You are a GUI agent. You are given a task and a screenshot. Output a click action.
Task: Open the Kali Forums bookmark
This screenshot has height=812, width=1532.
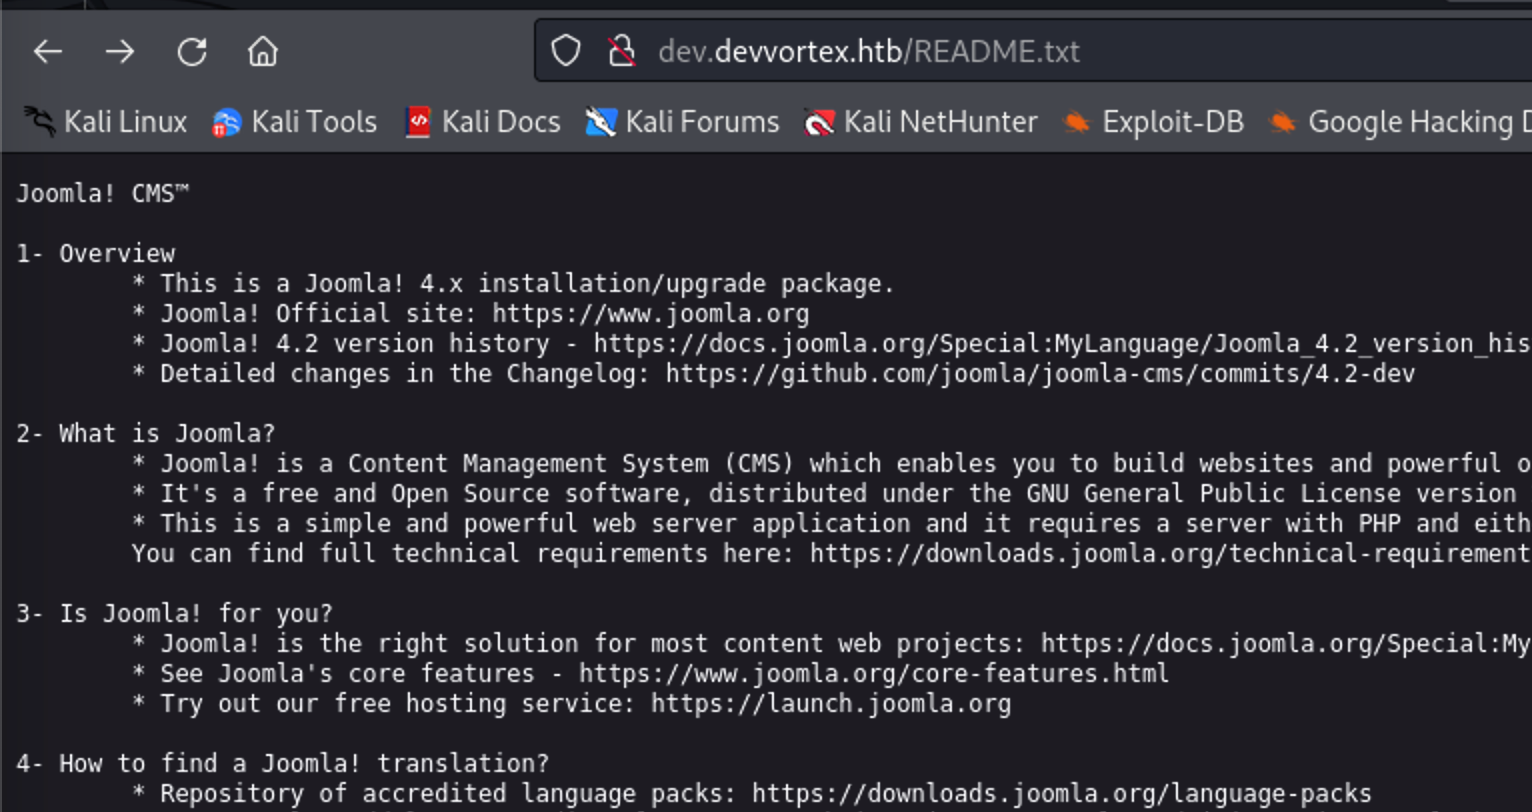click(682, 122)
